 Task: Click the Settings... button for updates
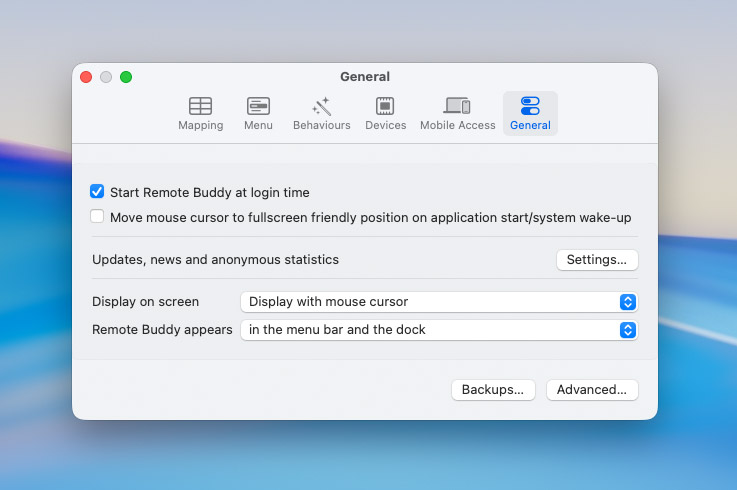pos(596,260)
